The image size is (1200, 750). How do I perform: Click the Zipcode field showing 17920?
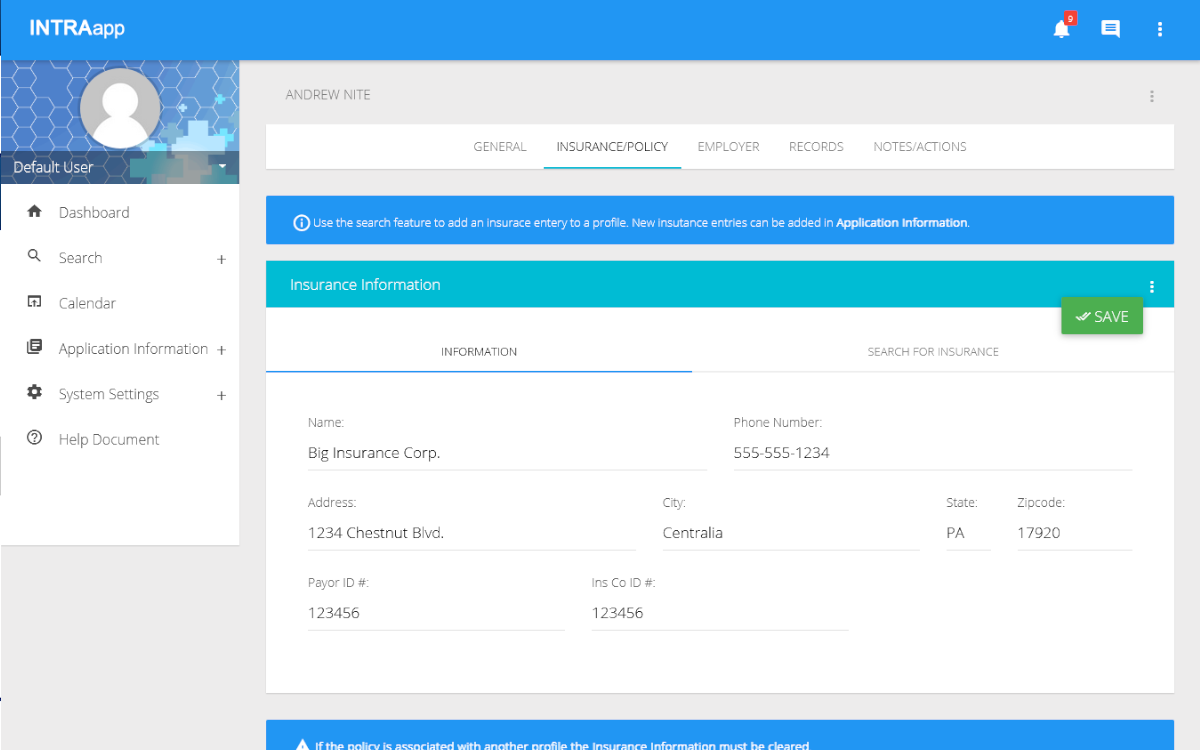[x=1073, y=533]
